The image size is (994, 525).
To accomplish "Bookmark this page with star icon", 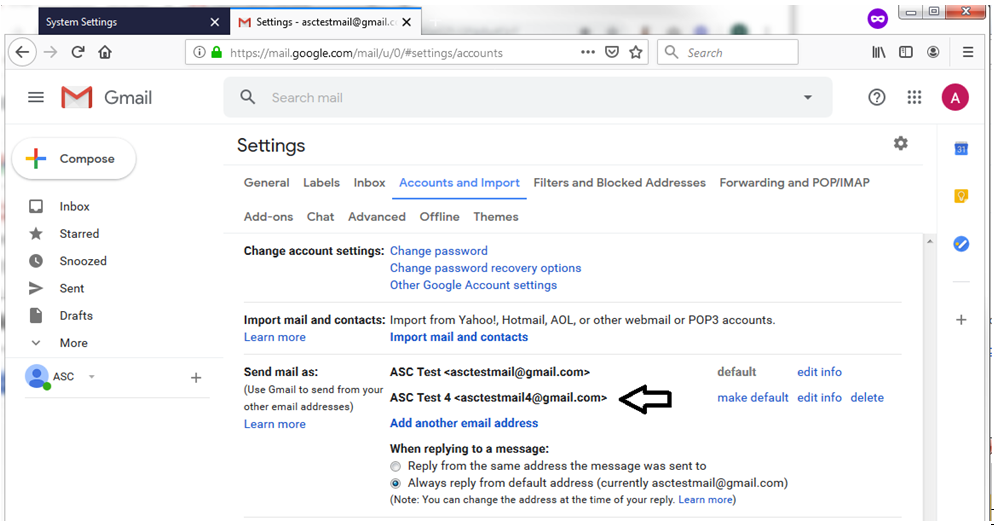I will 636,52.
